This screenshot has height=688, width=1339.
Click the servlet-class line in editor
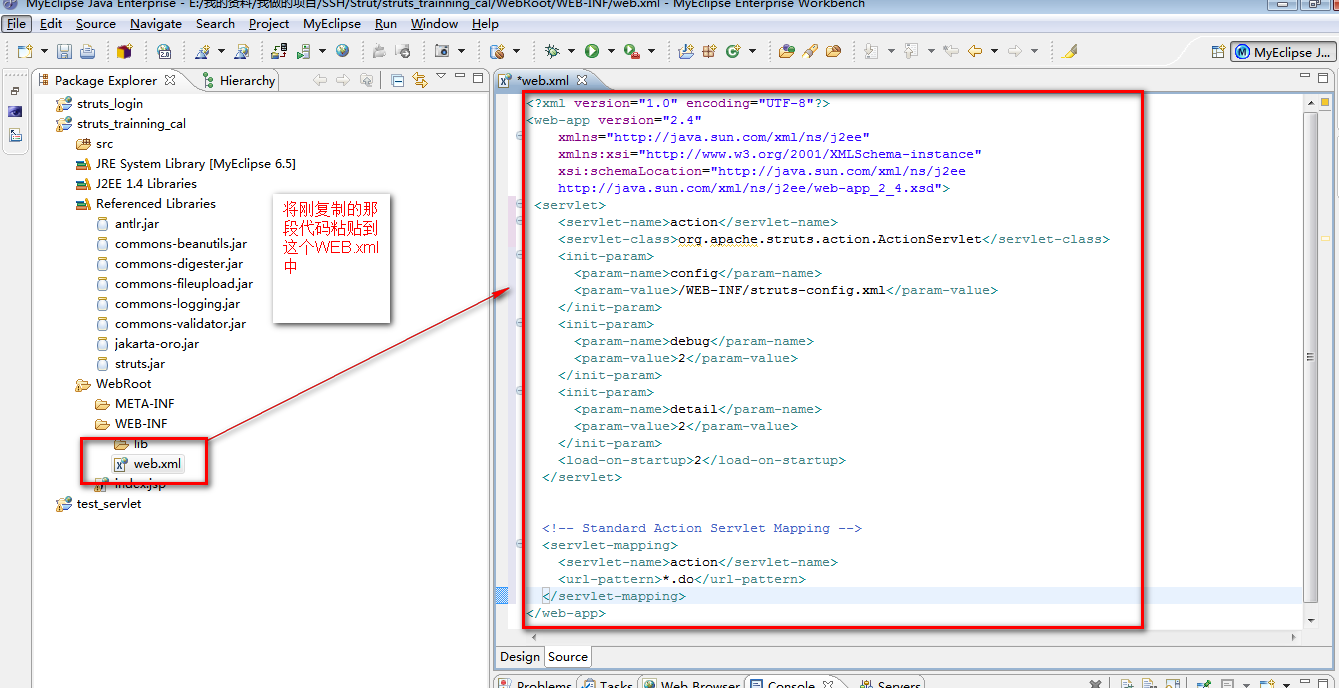[x=834, y=239]
